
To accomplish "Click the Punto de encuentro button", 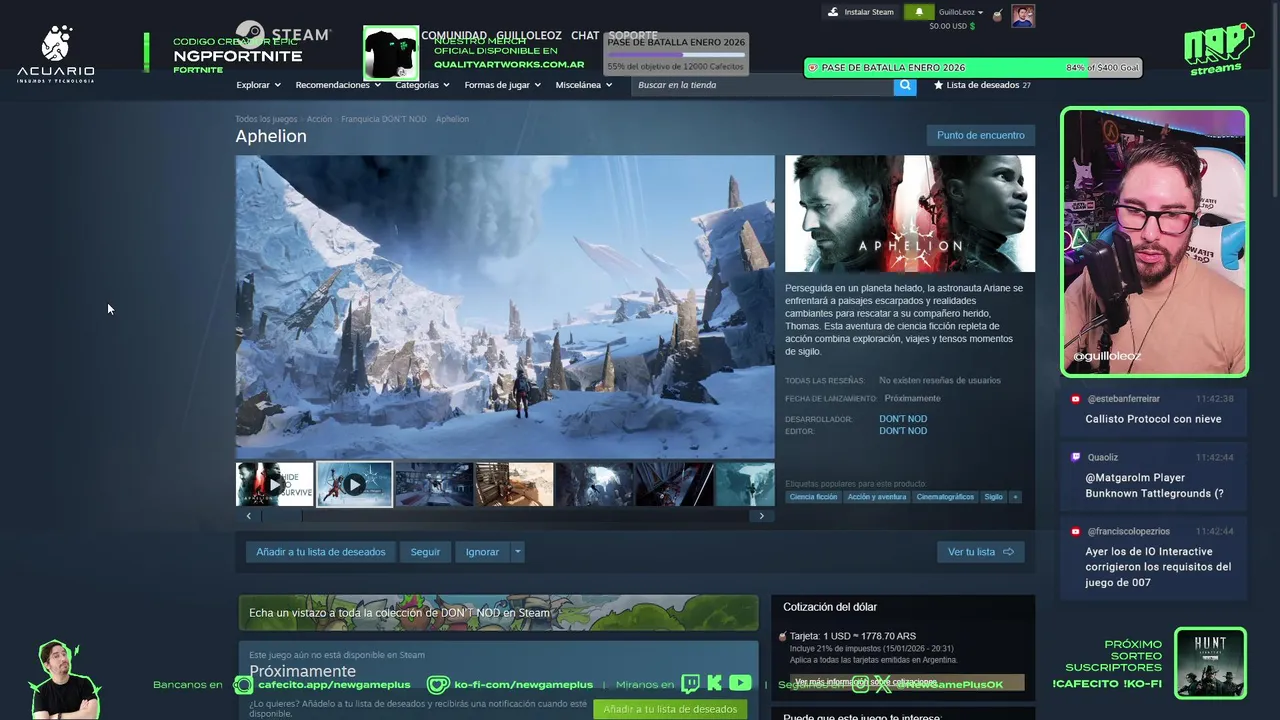I will tap(980, 135).
